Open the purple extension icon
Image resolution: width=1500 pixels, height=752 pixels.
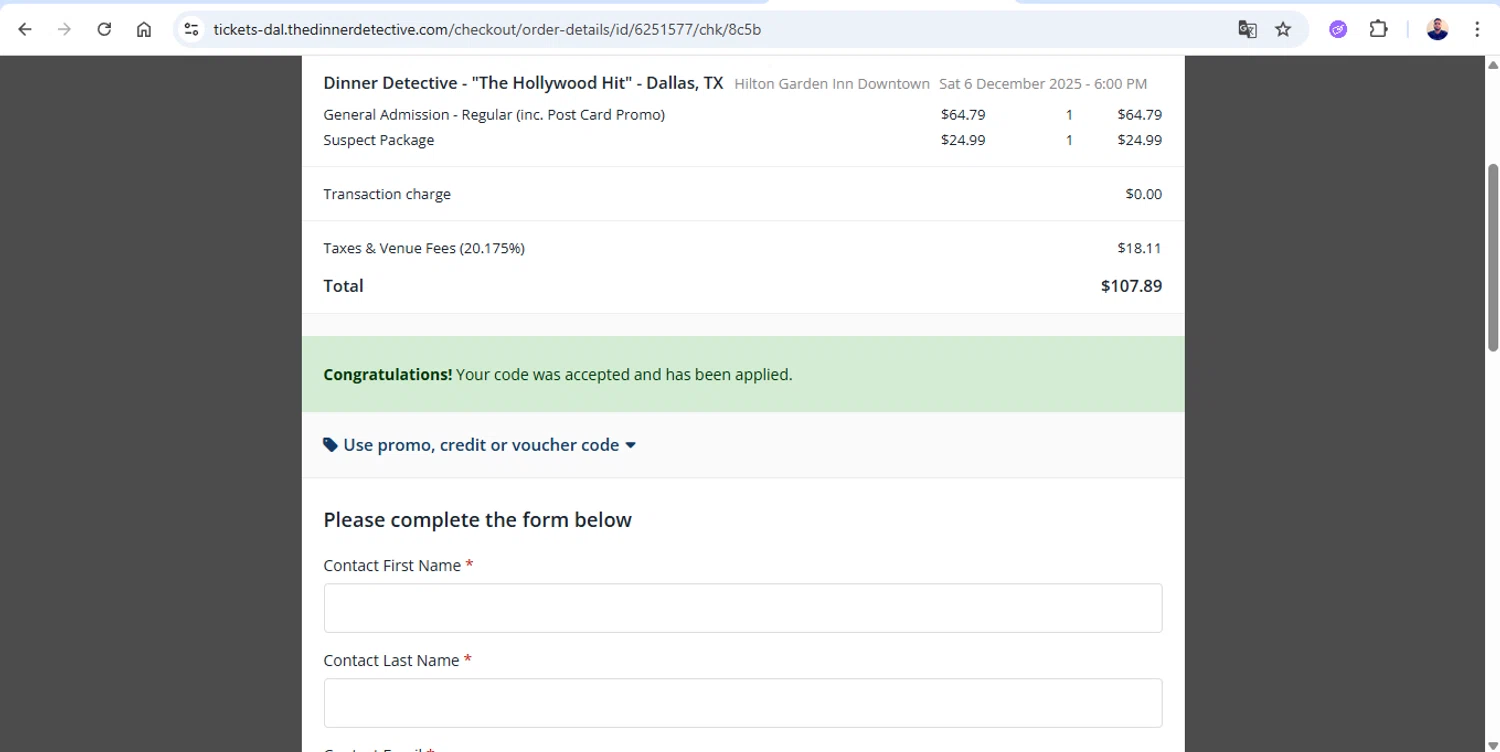point(1338,29)
